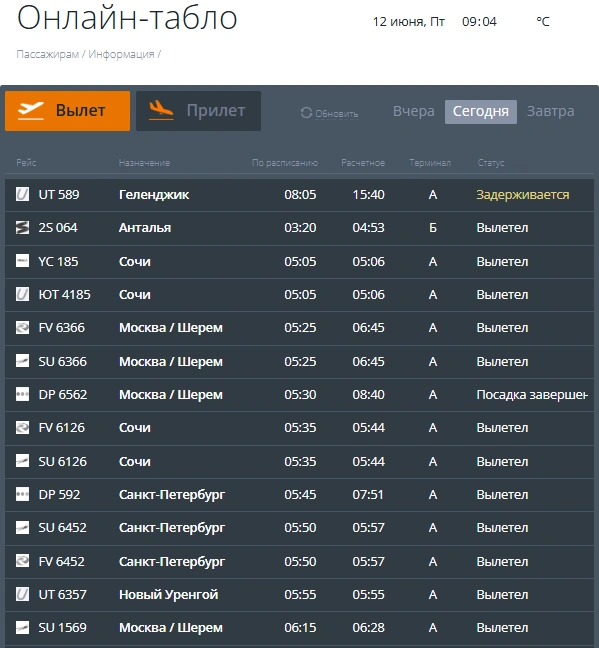Click the UT 6357 airline logo icon

click(22, 594)
